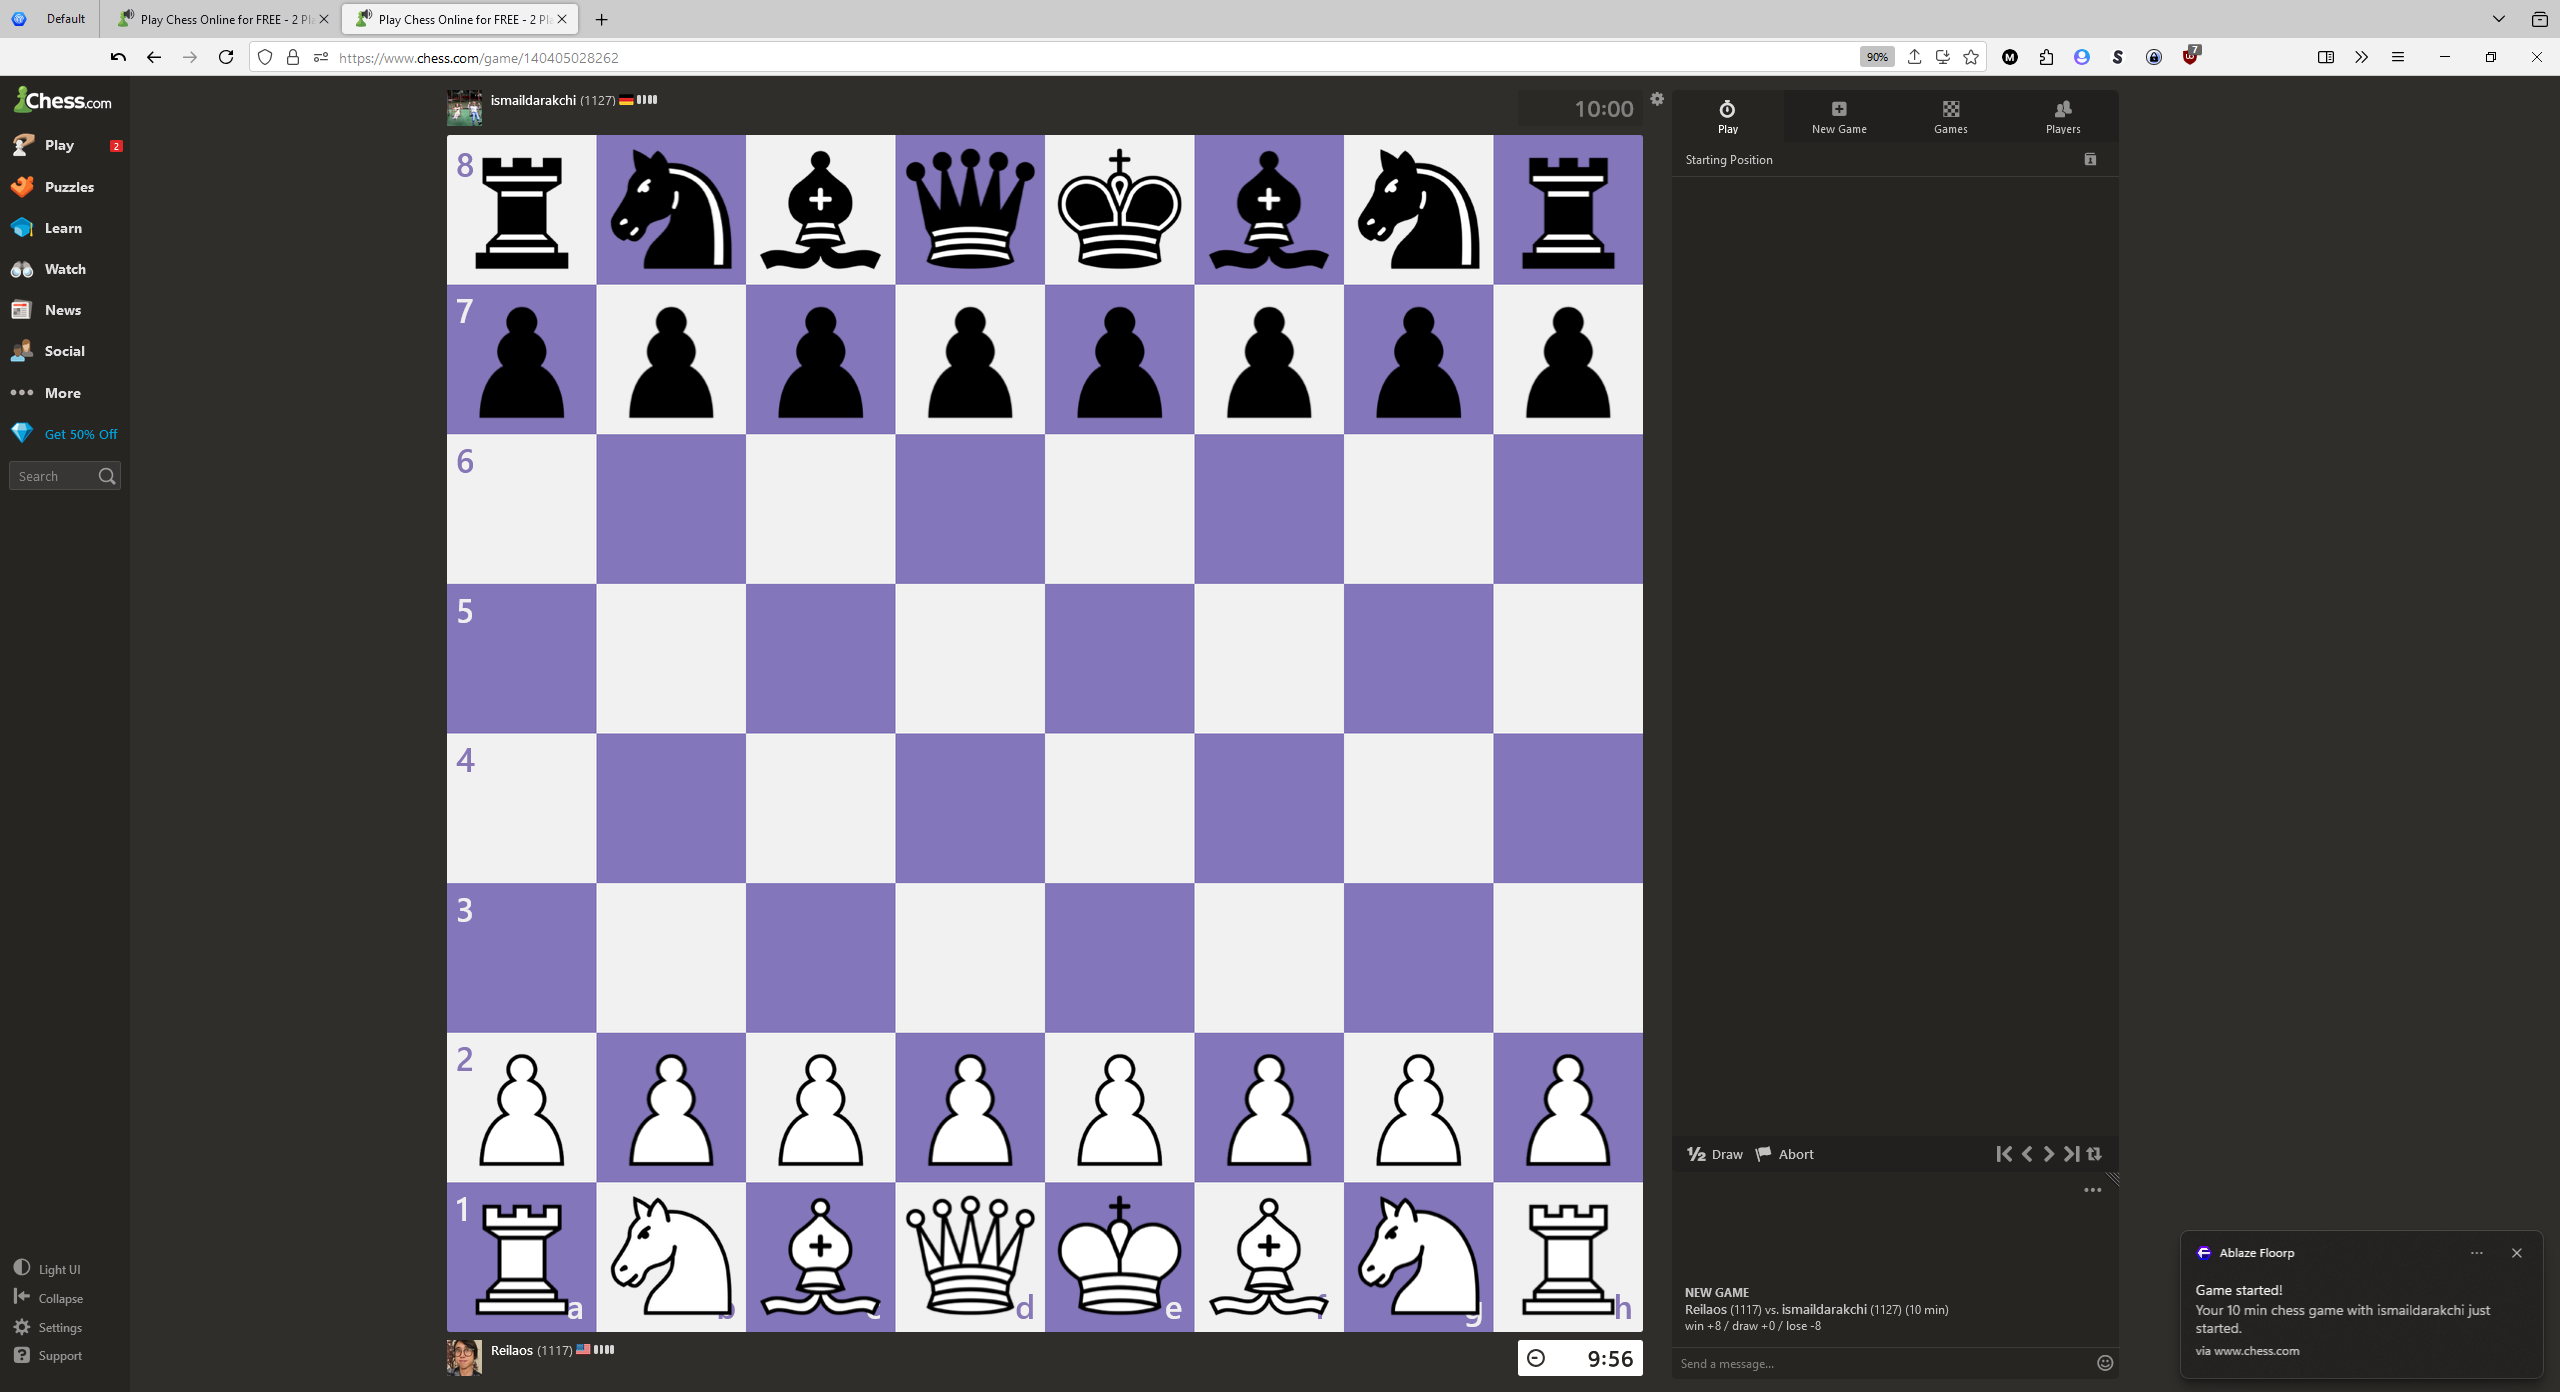The width and height of the screenshot is (2560, 1392).
Task: Open ismaildarakchi's profile name
Action: [x=533, y=100]
